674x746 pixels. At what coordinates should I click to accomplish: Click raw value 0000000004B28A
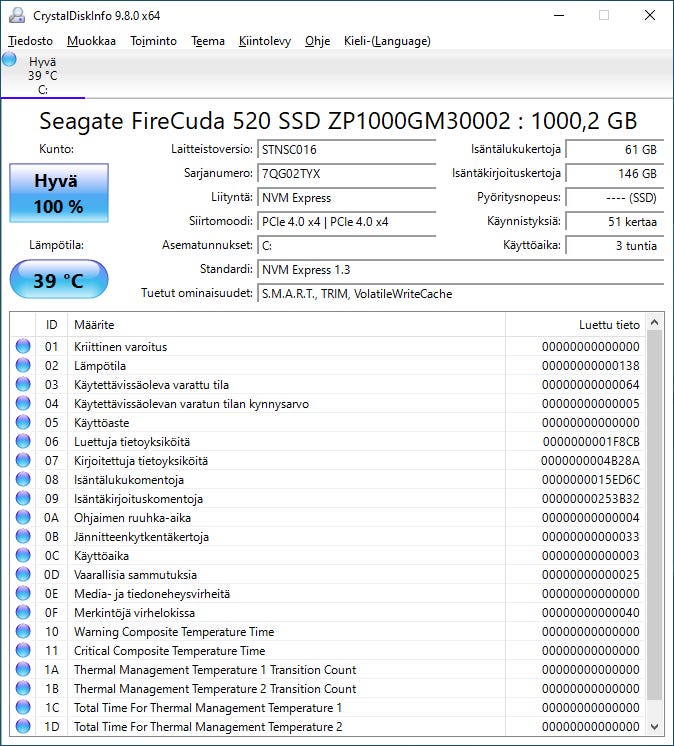pos(590,461)
